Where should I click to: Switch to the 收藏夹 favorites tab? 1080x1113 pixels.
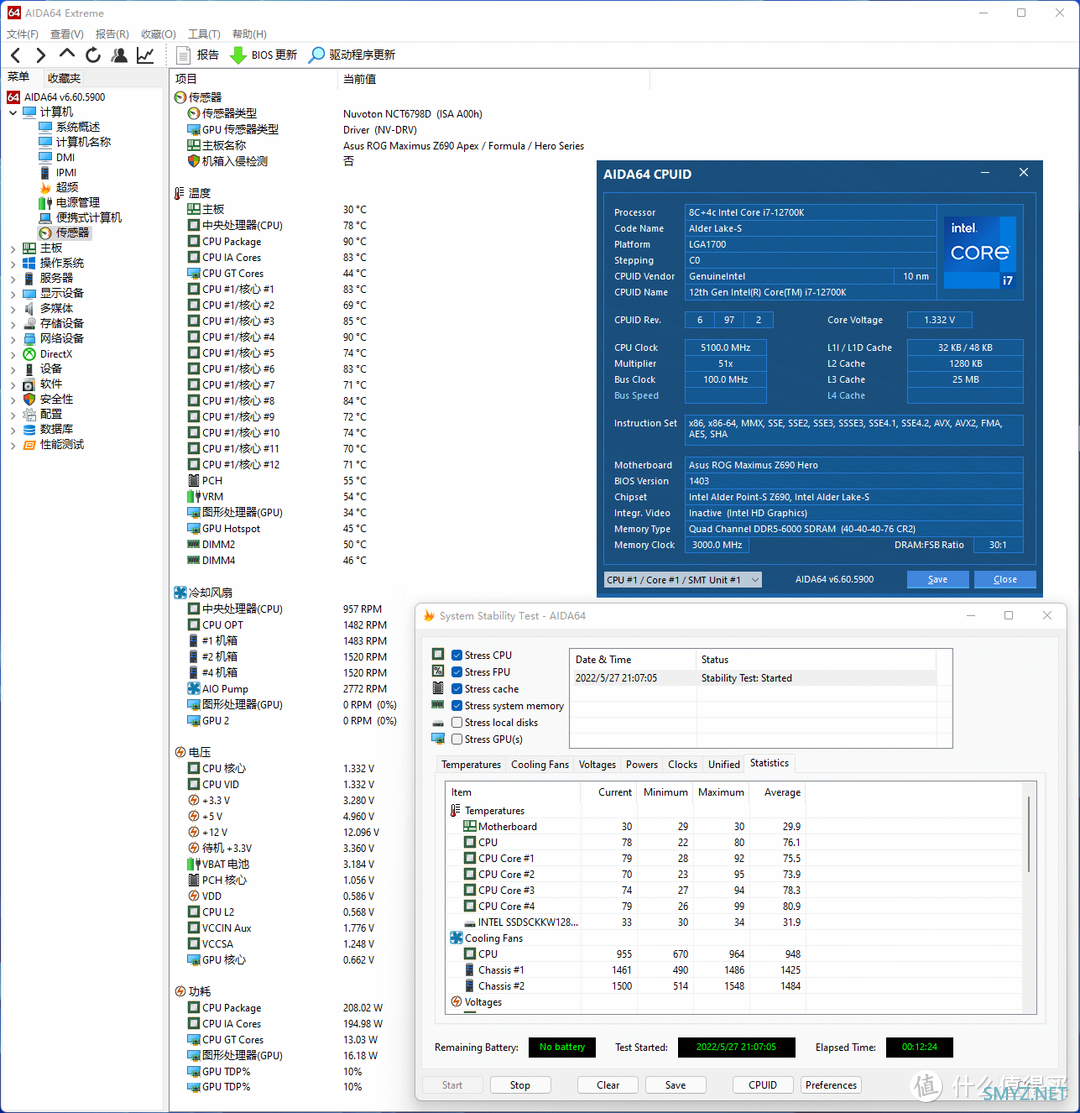(x=64, y=78)
